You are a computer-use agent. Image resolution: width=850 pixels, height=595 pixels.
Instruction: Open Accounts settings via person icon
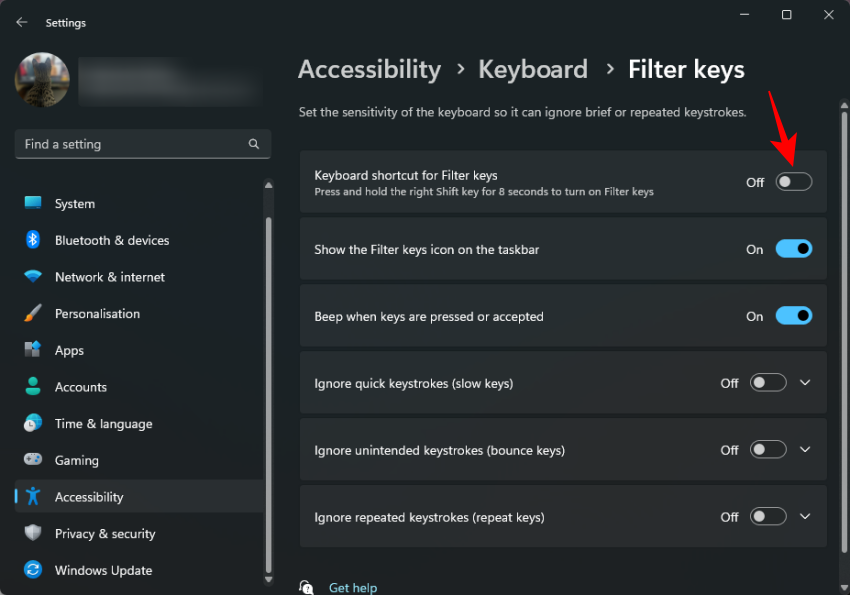[x=31, y=387]
